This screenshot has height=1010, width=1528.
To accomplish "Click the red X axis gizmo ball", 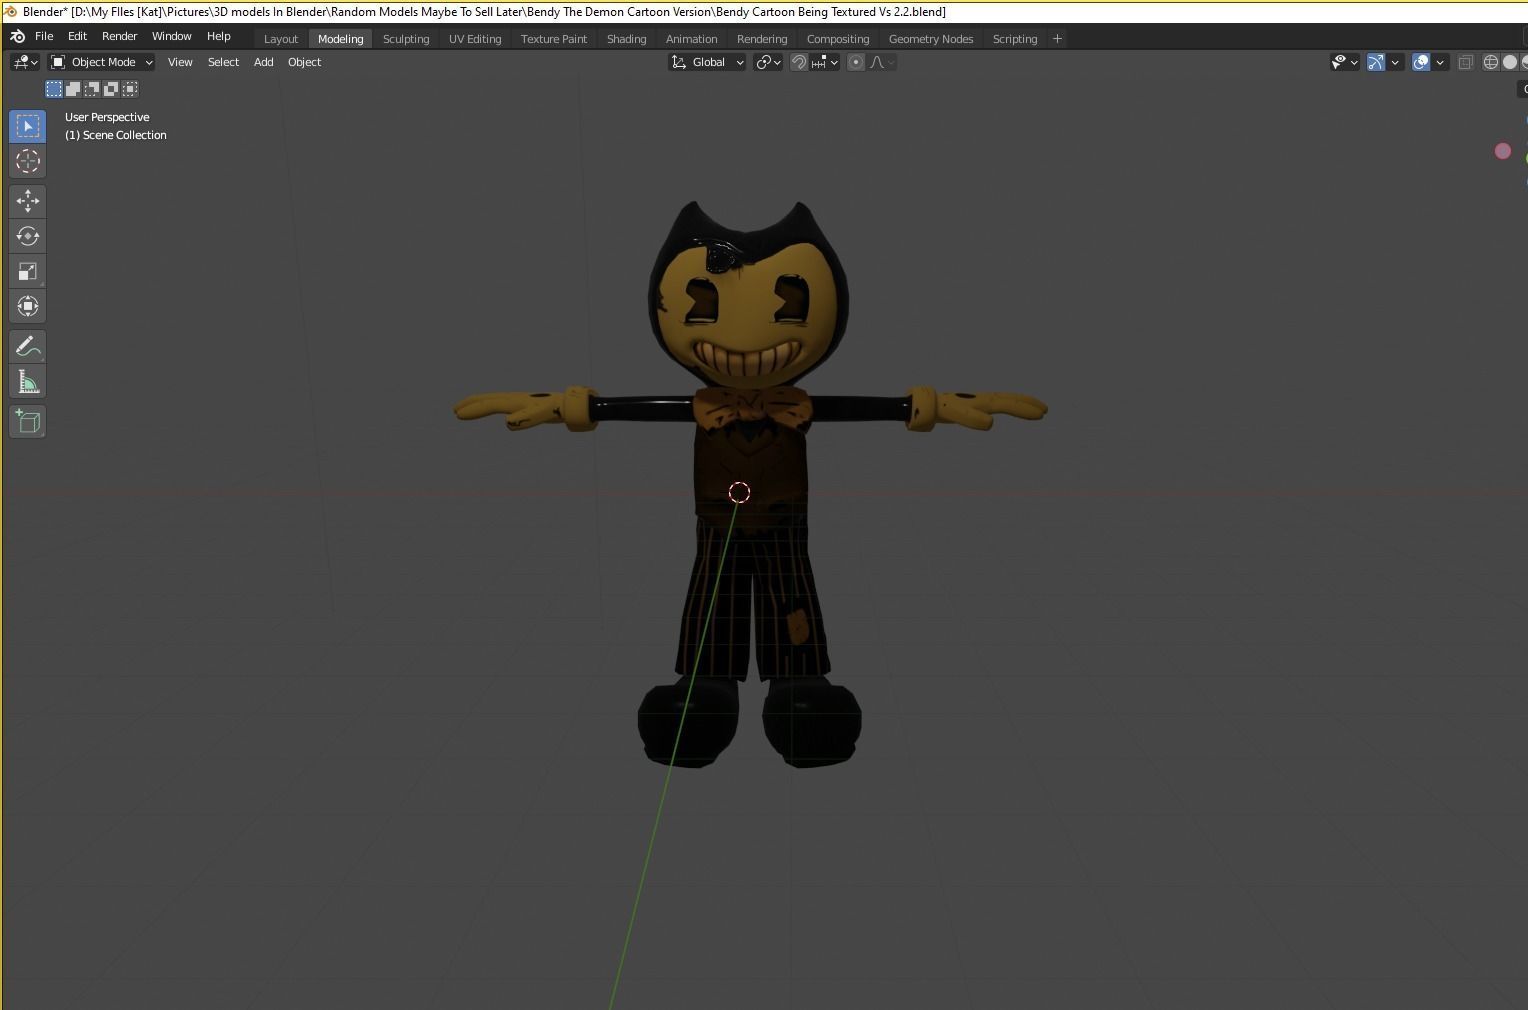I will 1503,151.
